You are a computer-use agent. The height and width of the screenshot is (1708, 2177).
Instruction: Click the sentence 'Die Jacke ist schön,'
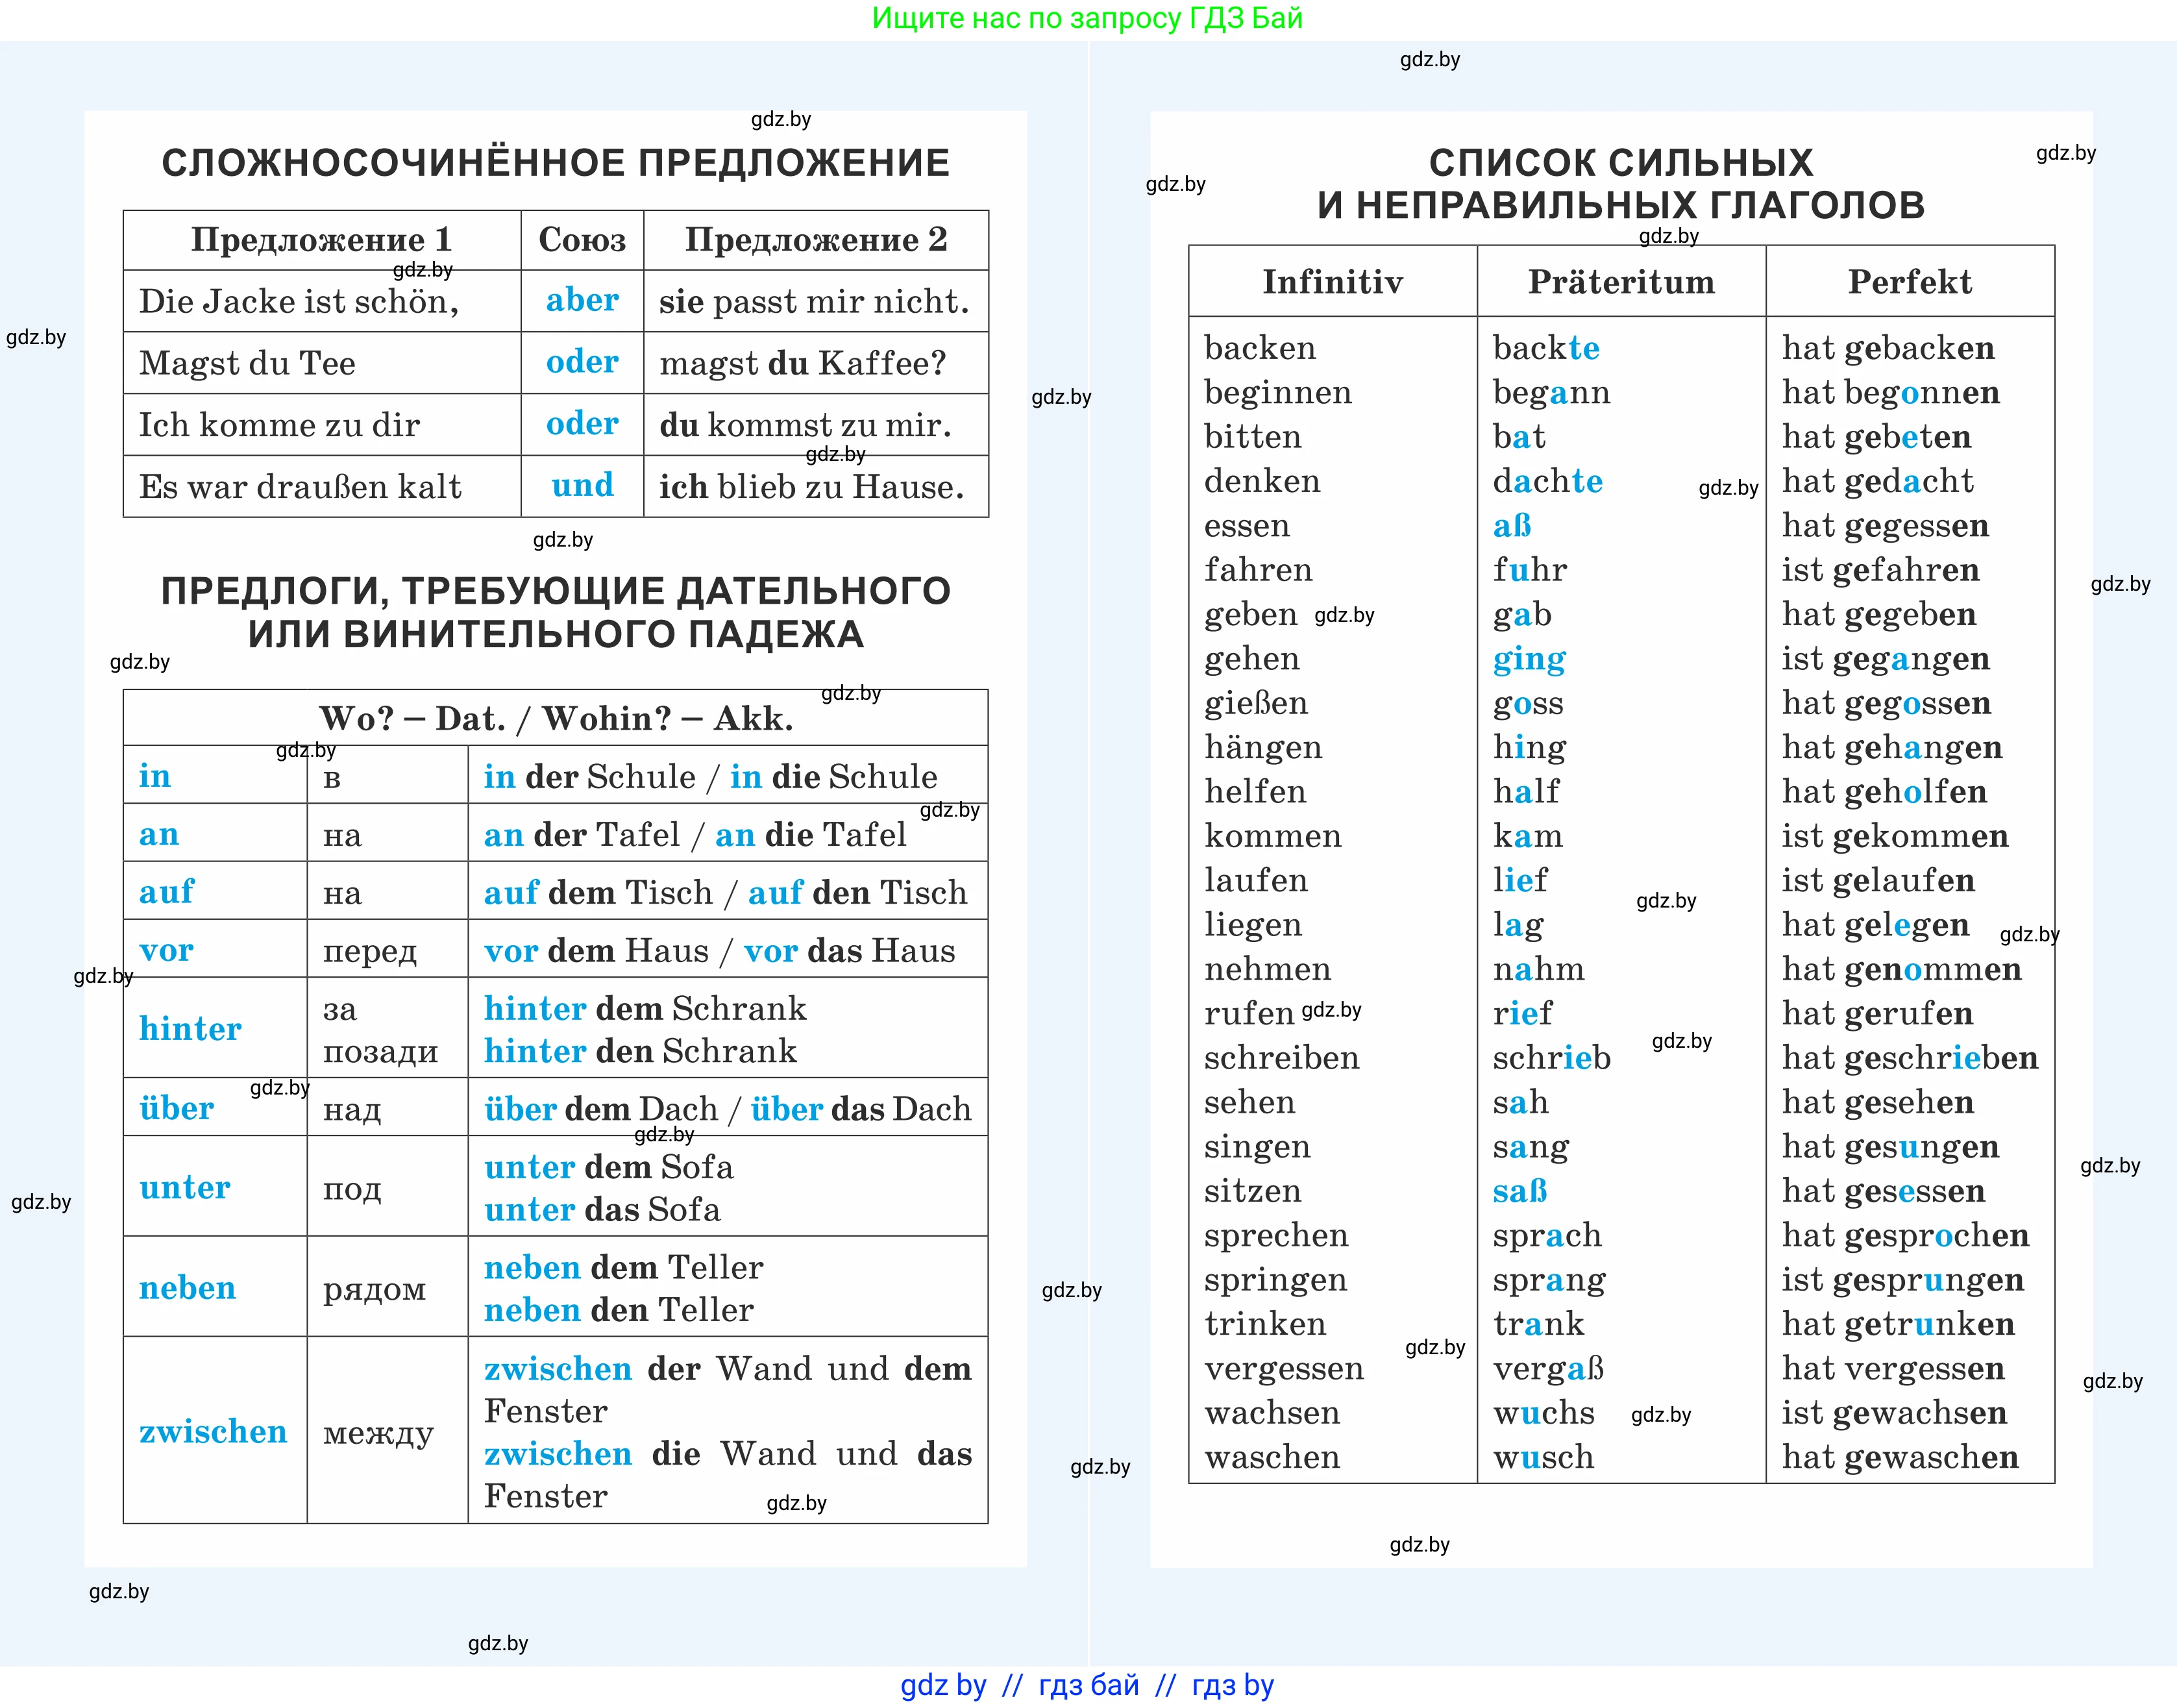click(299, 301)
